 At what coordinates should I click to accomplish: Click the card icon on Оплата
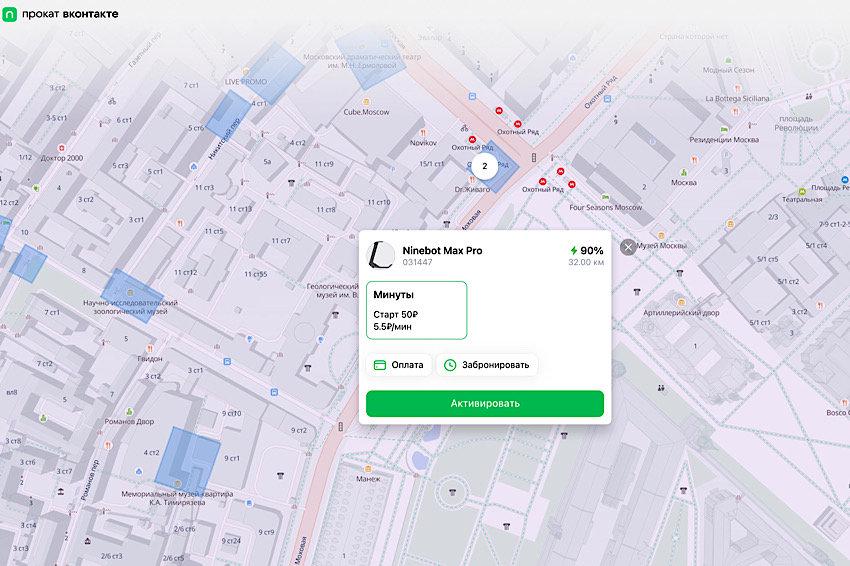380,365
